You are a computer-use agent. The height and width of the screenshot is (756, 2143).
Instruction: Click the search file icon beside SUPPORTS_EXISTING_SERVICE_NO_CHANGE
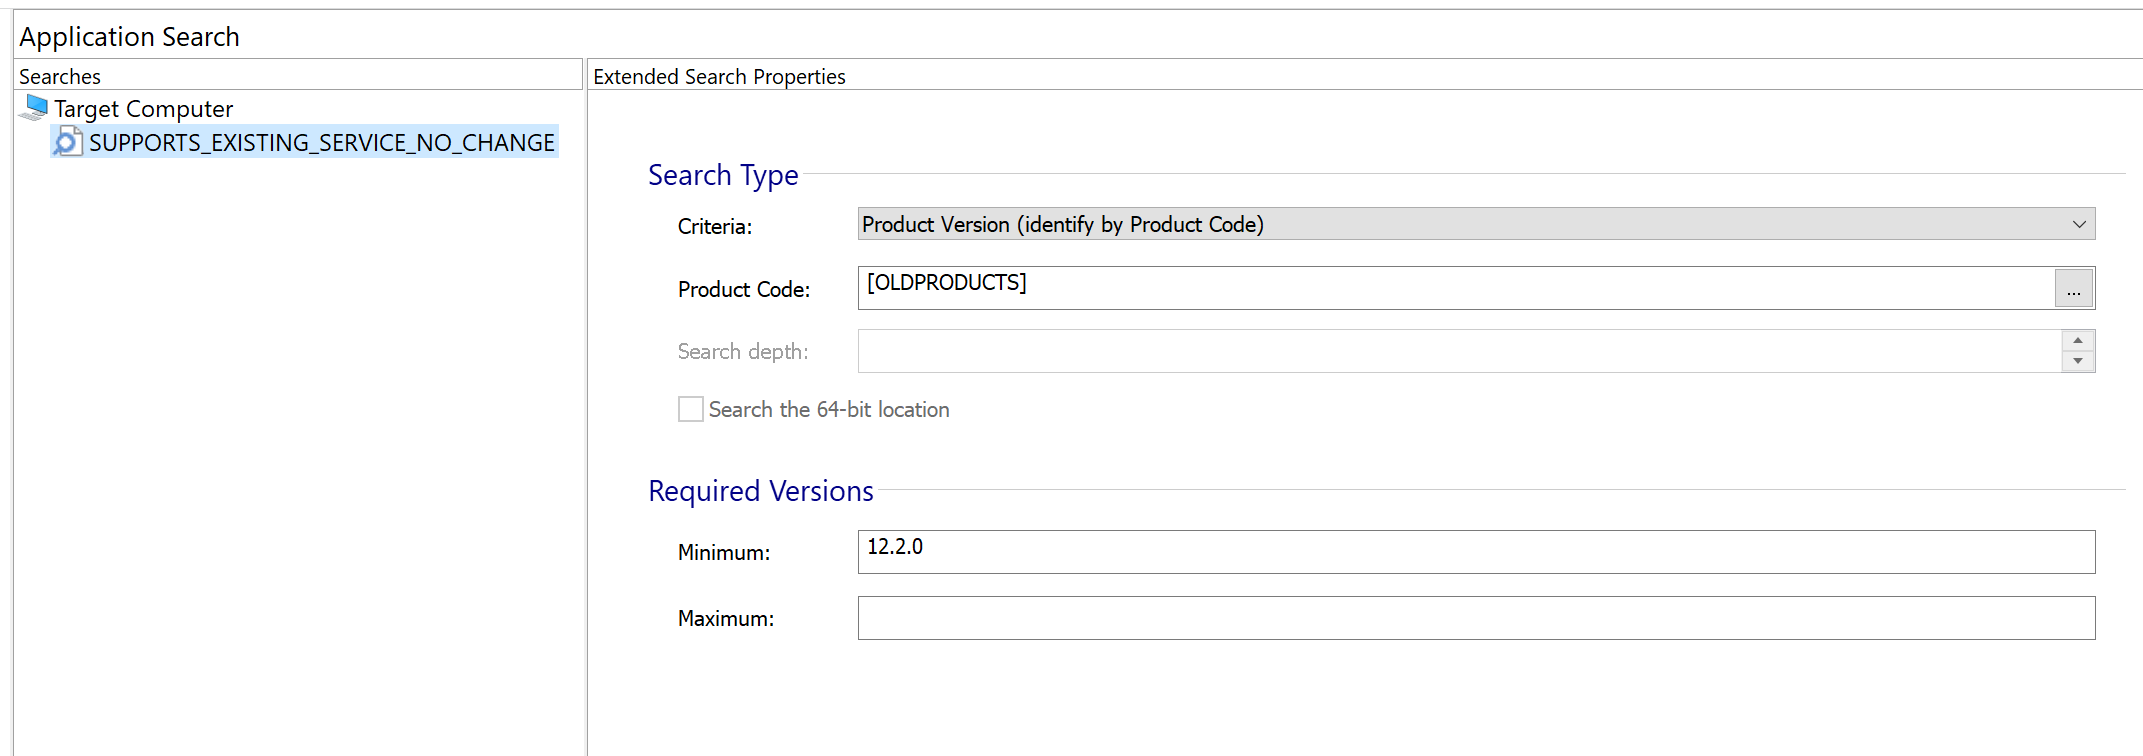coord(67,141)
